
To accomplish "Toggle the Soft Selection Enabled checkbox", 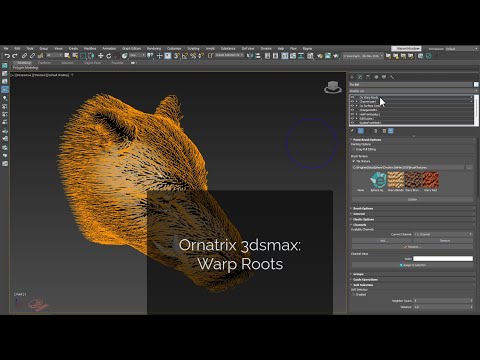I will point(354,295).
